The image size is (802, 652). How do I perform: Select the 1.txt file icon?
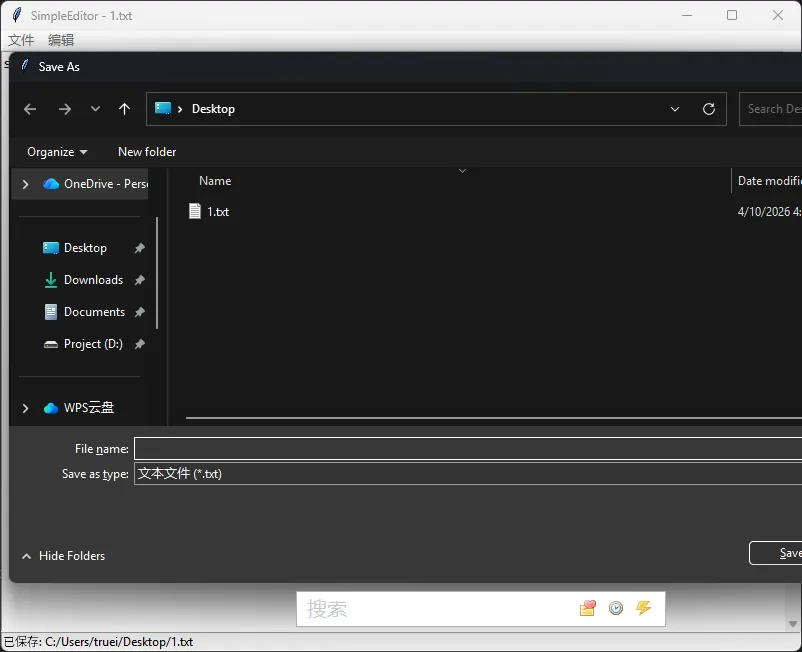coord(195,211)
